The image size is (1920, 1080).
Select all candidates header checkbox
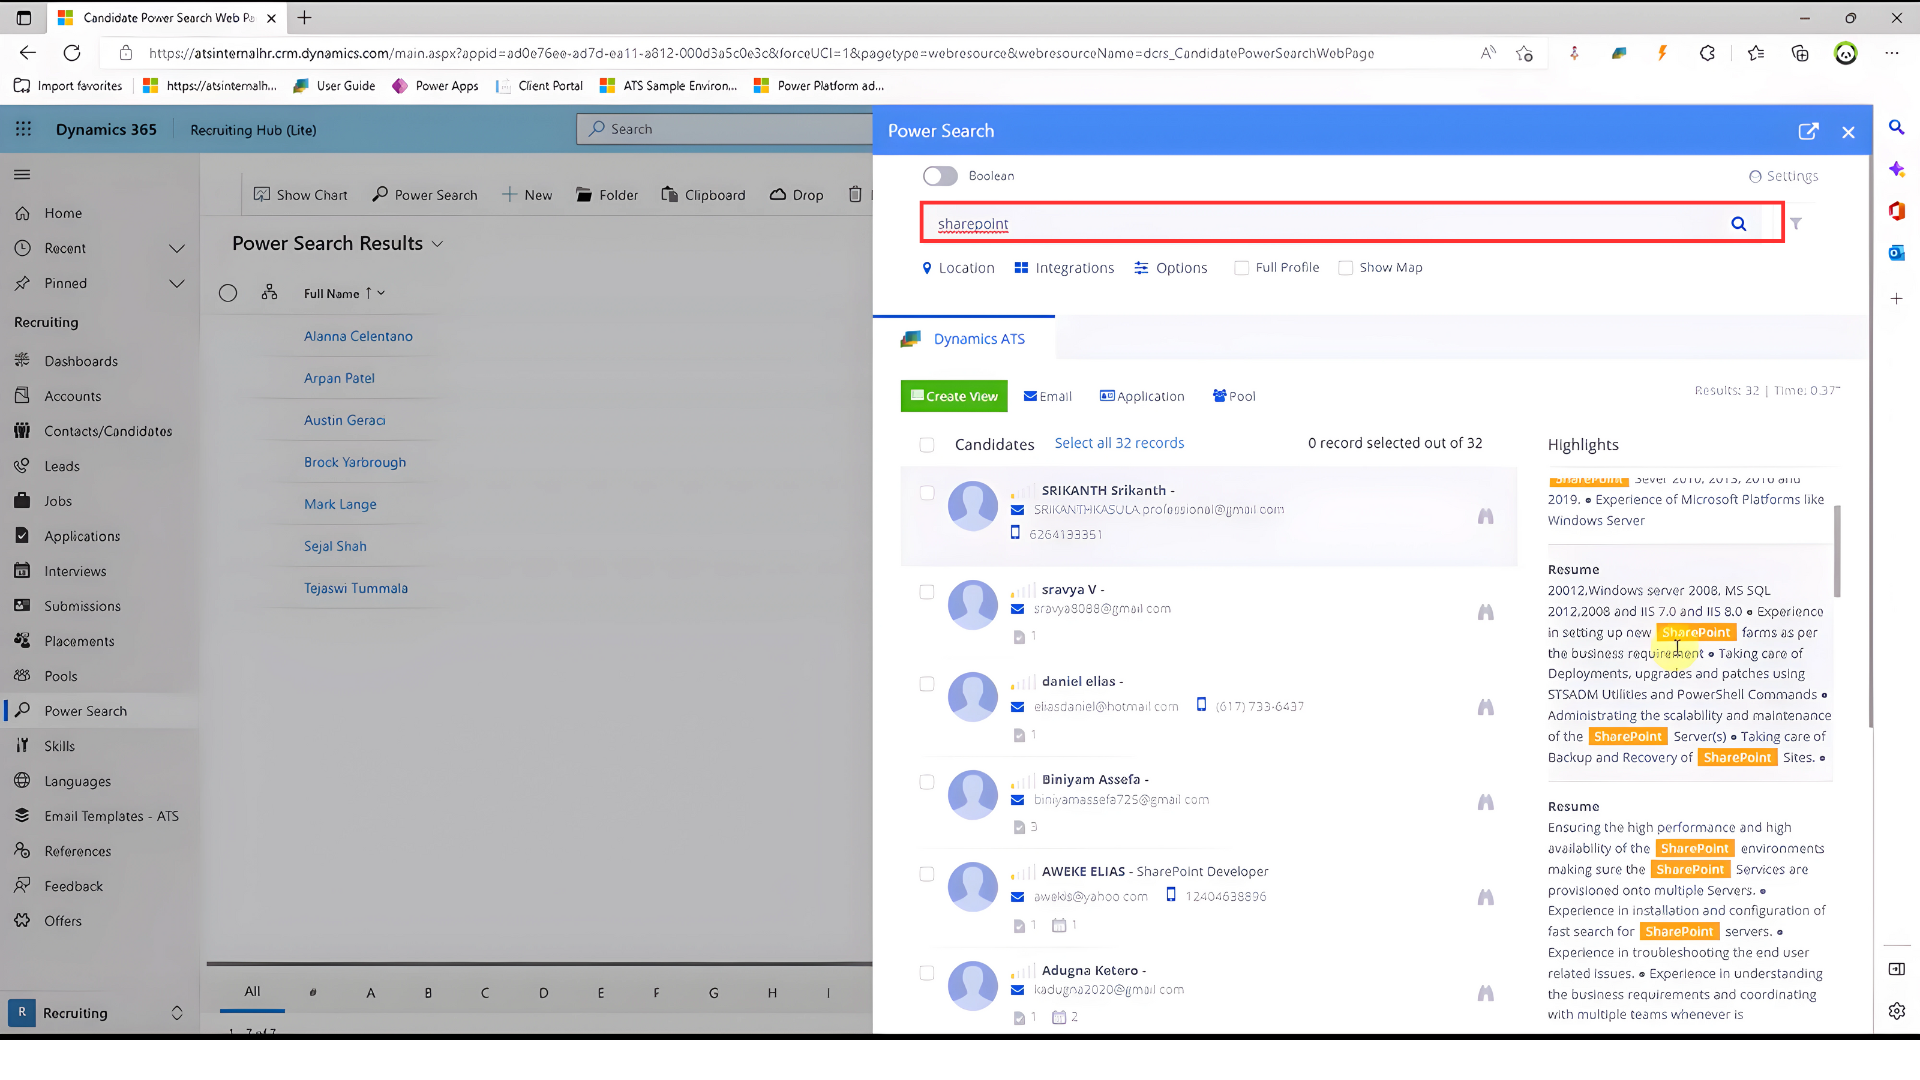(x=927, y=445)
